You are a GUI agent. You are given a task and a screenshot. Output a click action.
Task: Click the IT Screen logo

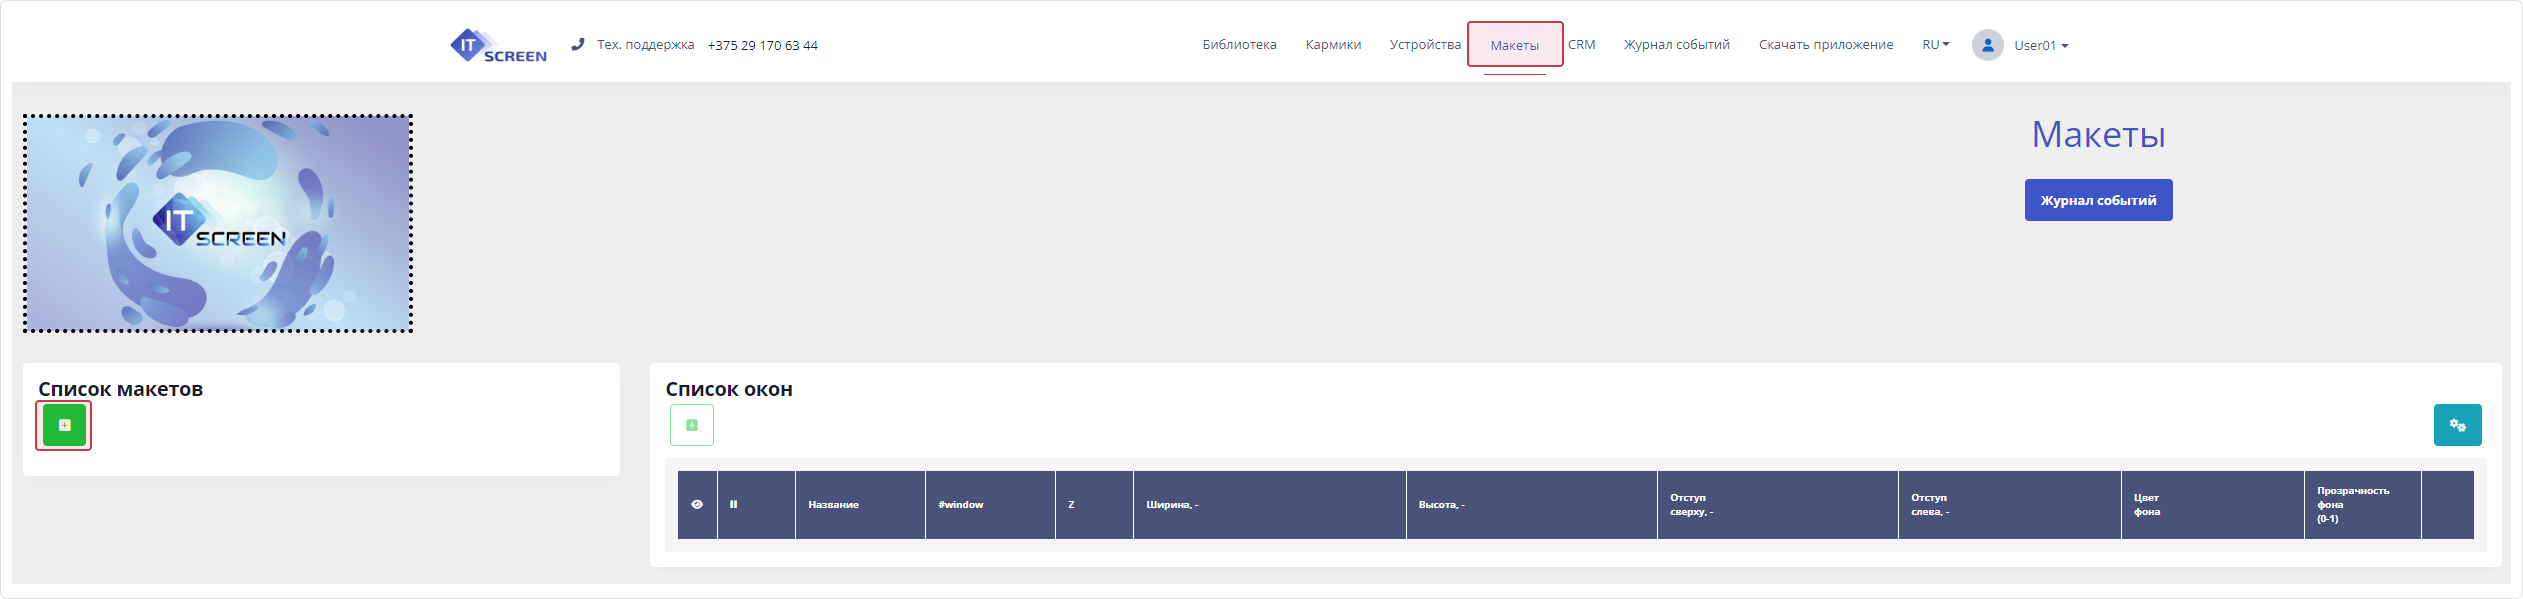pyautogui.click(x=498, y=46)
